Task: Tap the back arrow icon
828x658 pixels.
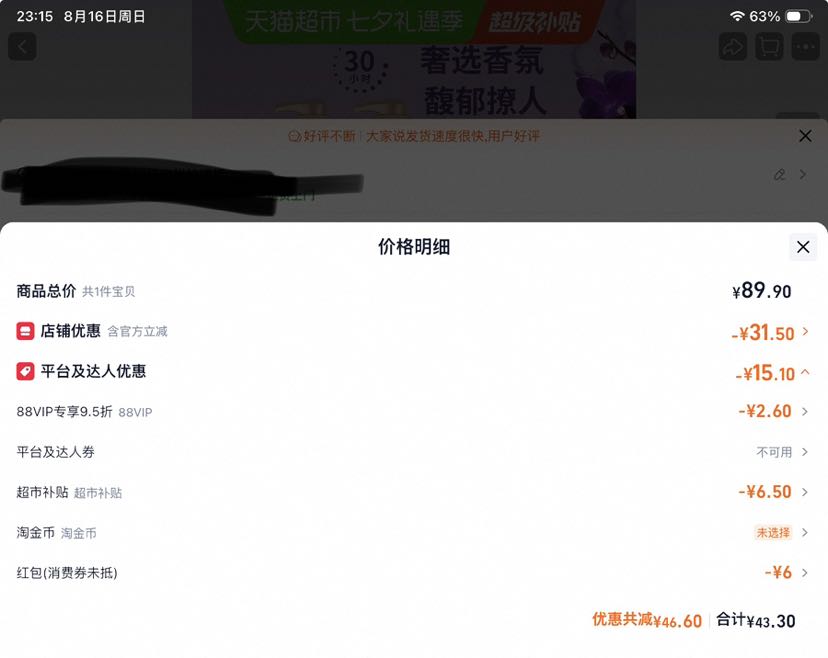Action: tap(22, 47)
